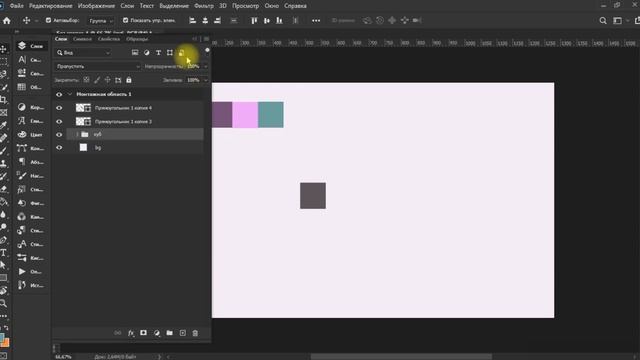This screenshot has width=640, height=360.
Task: Select the Eyedropper tool
Action: tap(4, 125)
